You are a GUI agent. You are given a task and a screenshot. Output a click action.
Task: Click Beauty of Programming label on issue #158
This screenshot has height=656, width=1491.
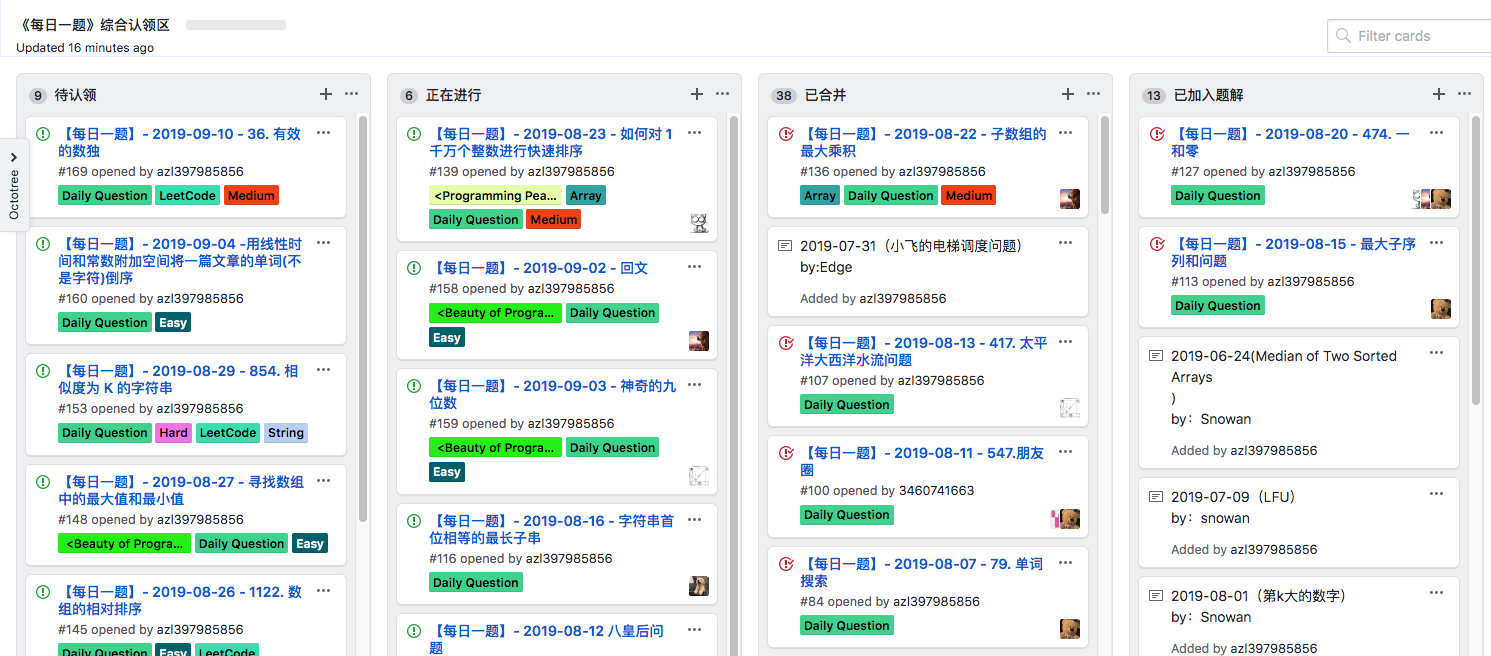496,313
